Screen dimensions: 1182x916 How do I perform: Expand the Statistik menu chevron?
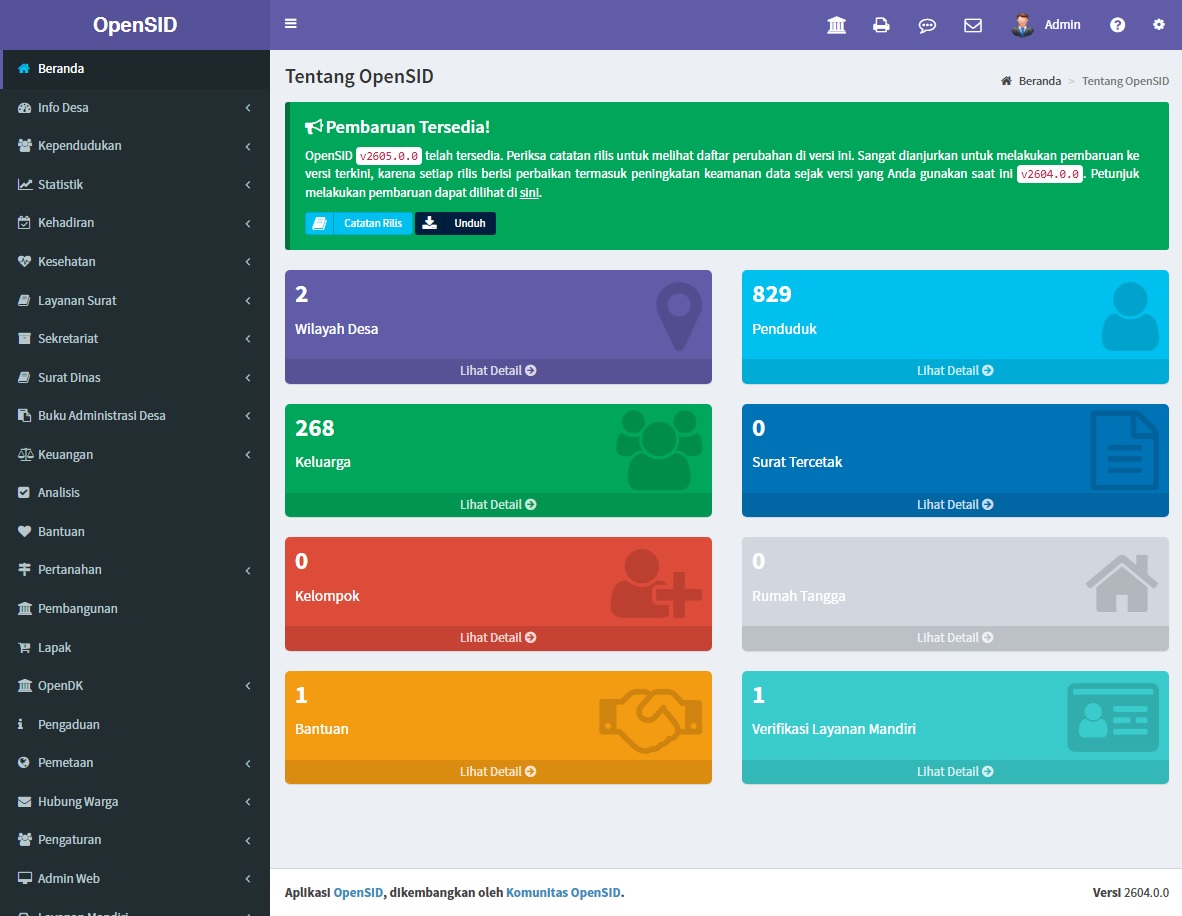click(248, 185)
